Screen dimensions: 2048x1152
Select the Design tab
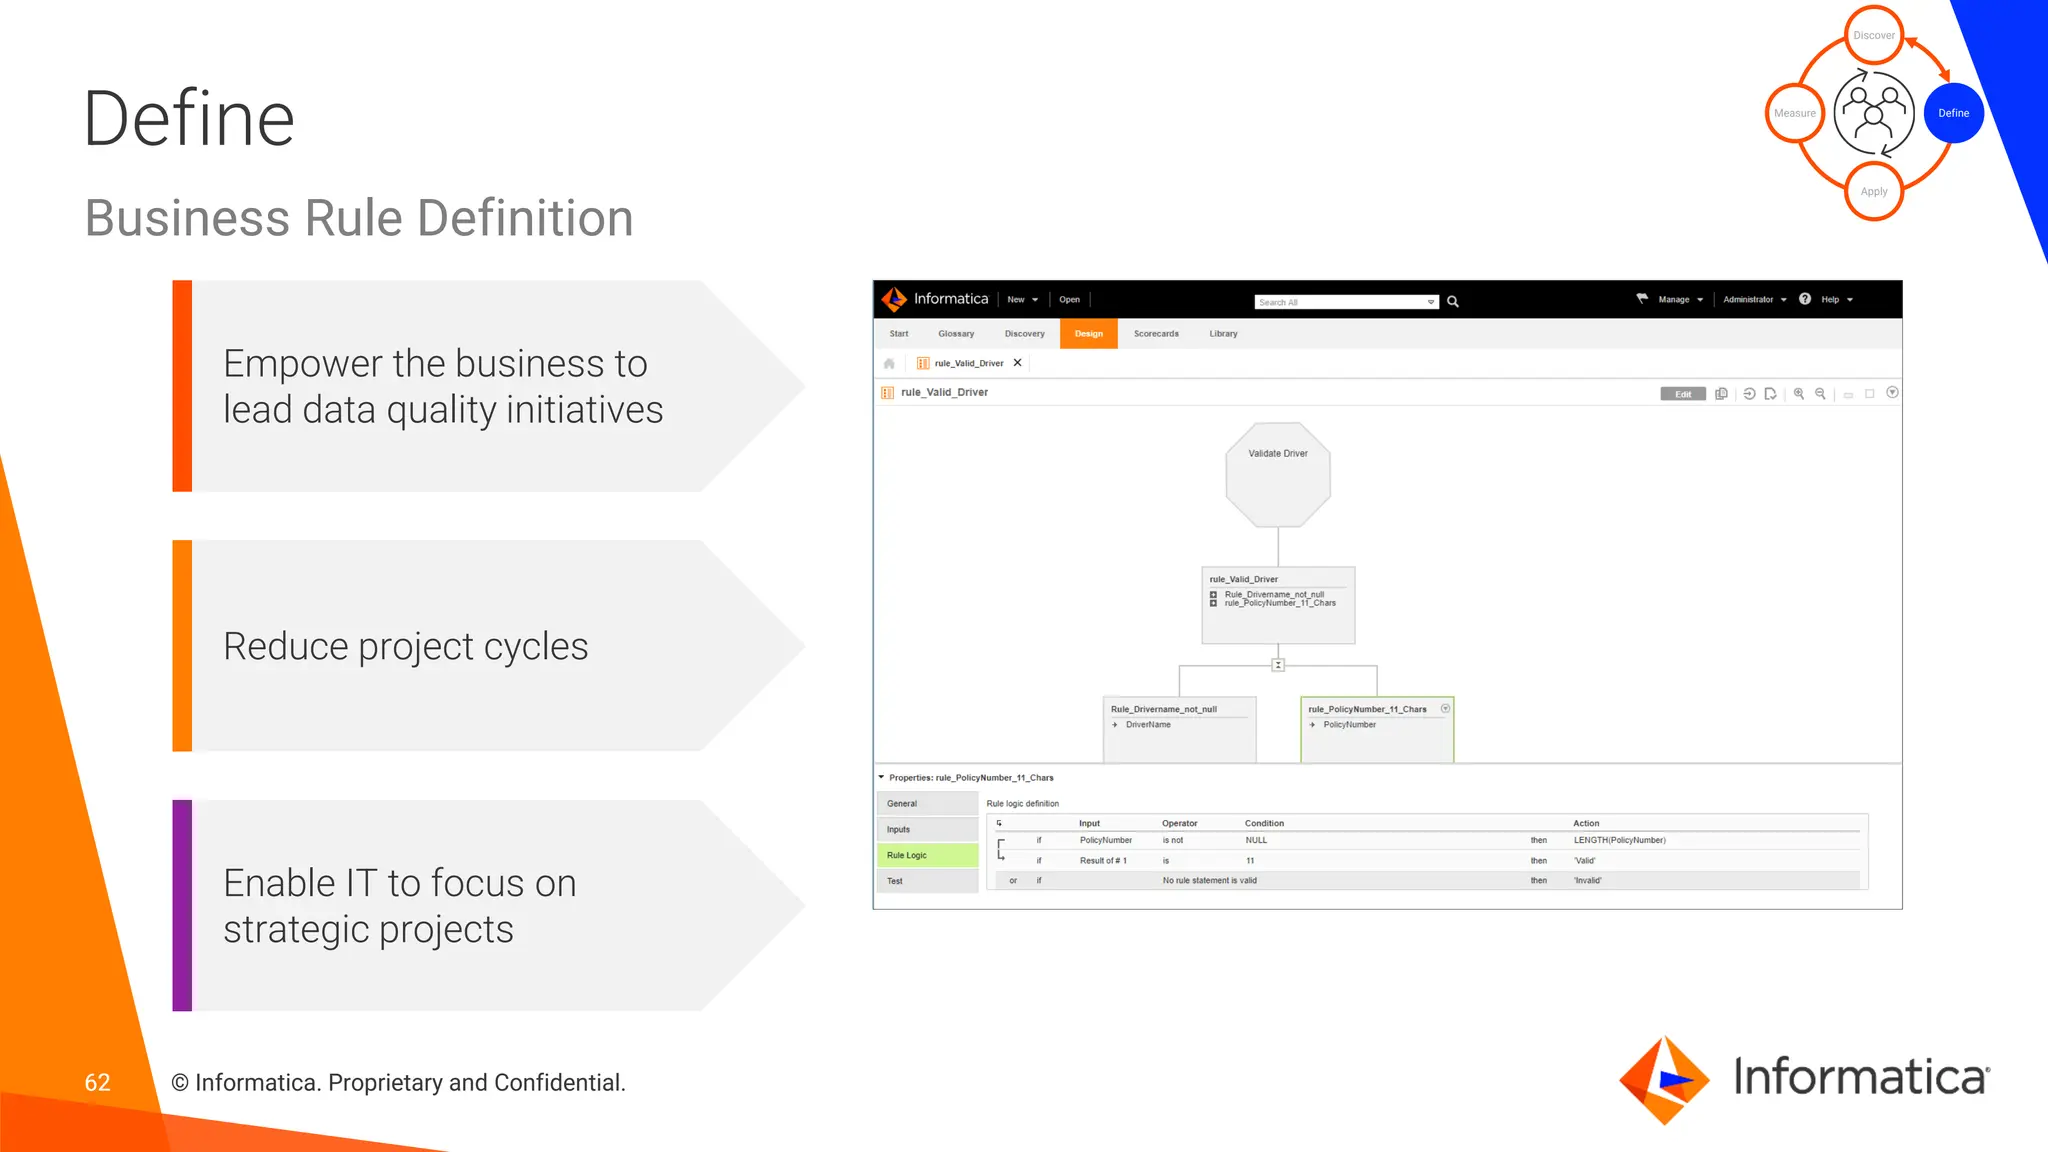pos(1088,334)
